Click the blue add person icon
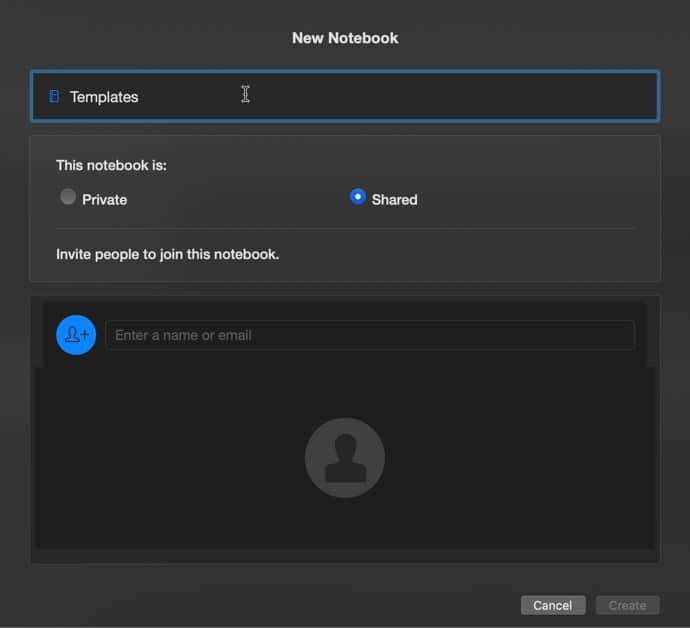 click(x=76, y=335)
